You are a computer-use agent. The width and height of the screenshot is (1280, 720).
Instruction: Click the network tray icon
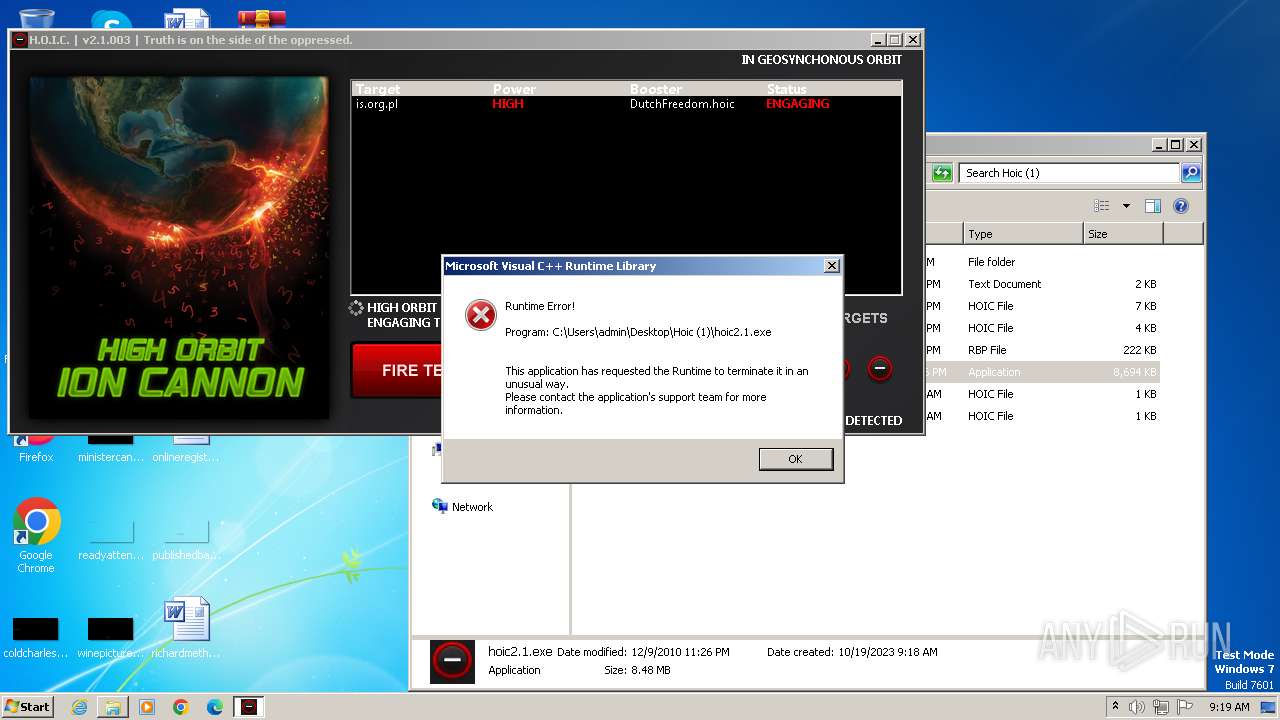(x=1160, y=707)
